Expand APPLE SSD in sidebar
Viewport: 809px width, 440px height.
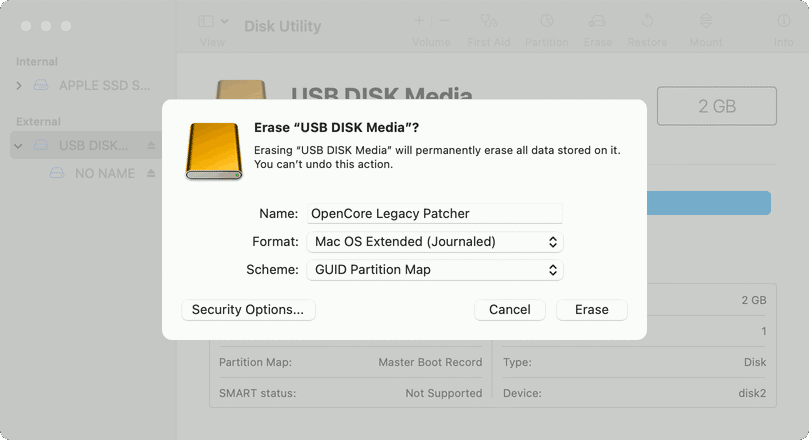pyautogui.click(x=19, y=86)
